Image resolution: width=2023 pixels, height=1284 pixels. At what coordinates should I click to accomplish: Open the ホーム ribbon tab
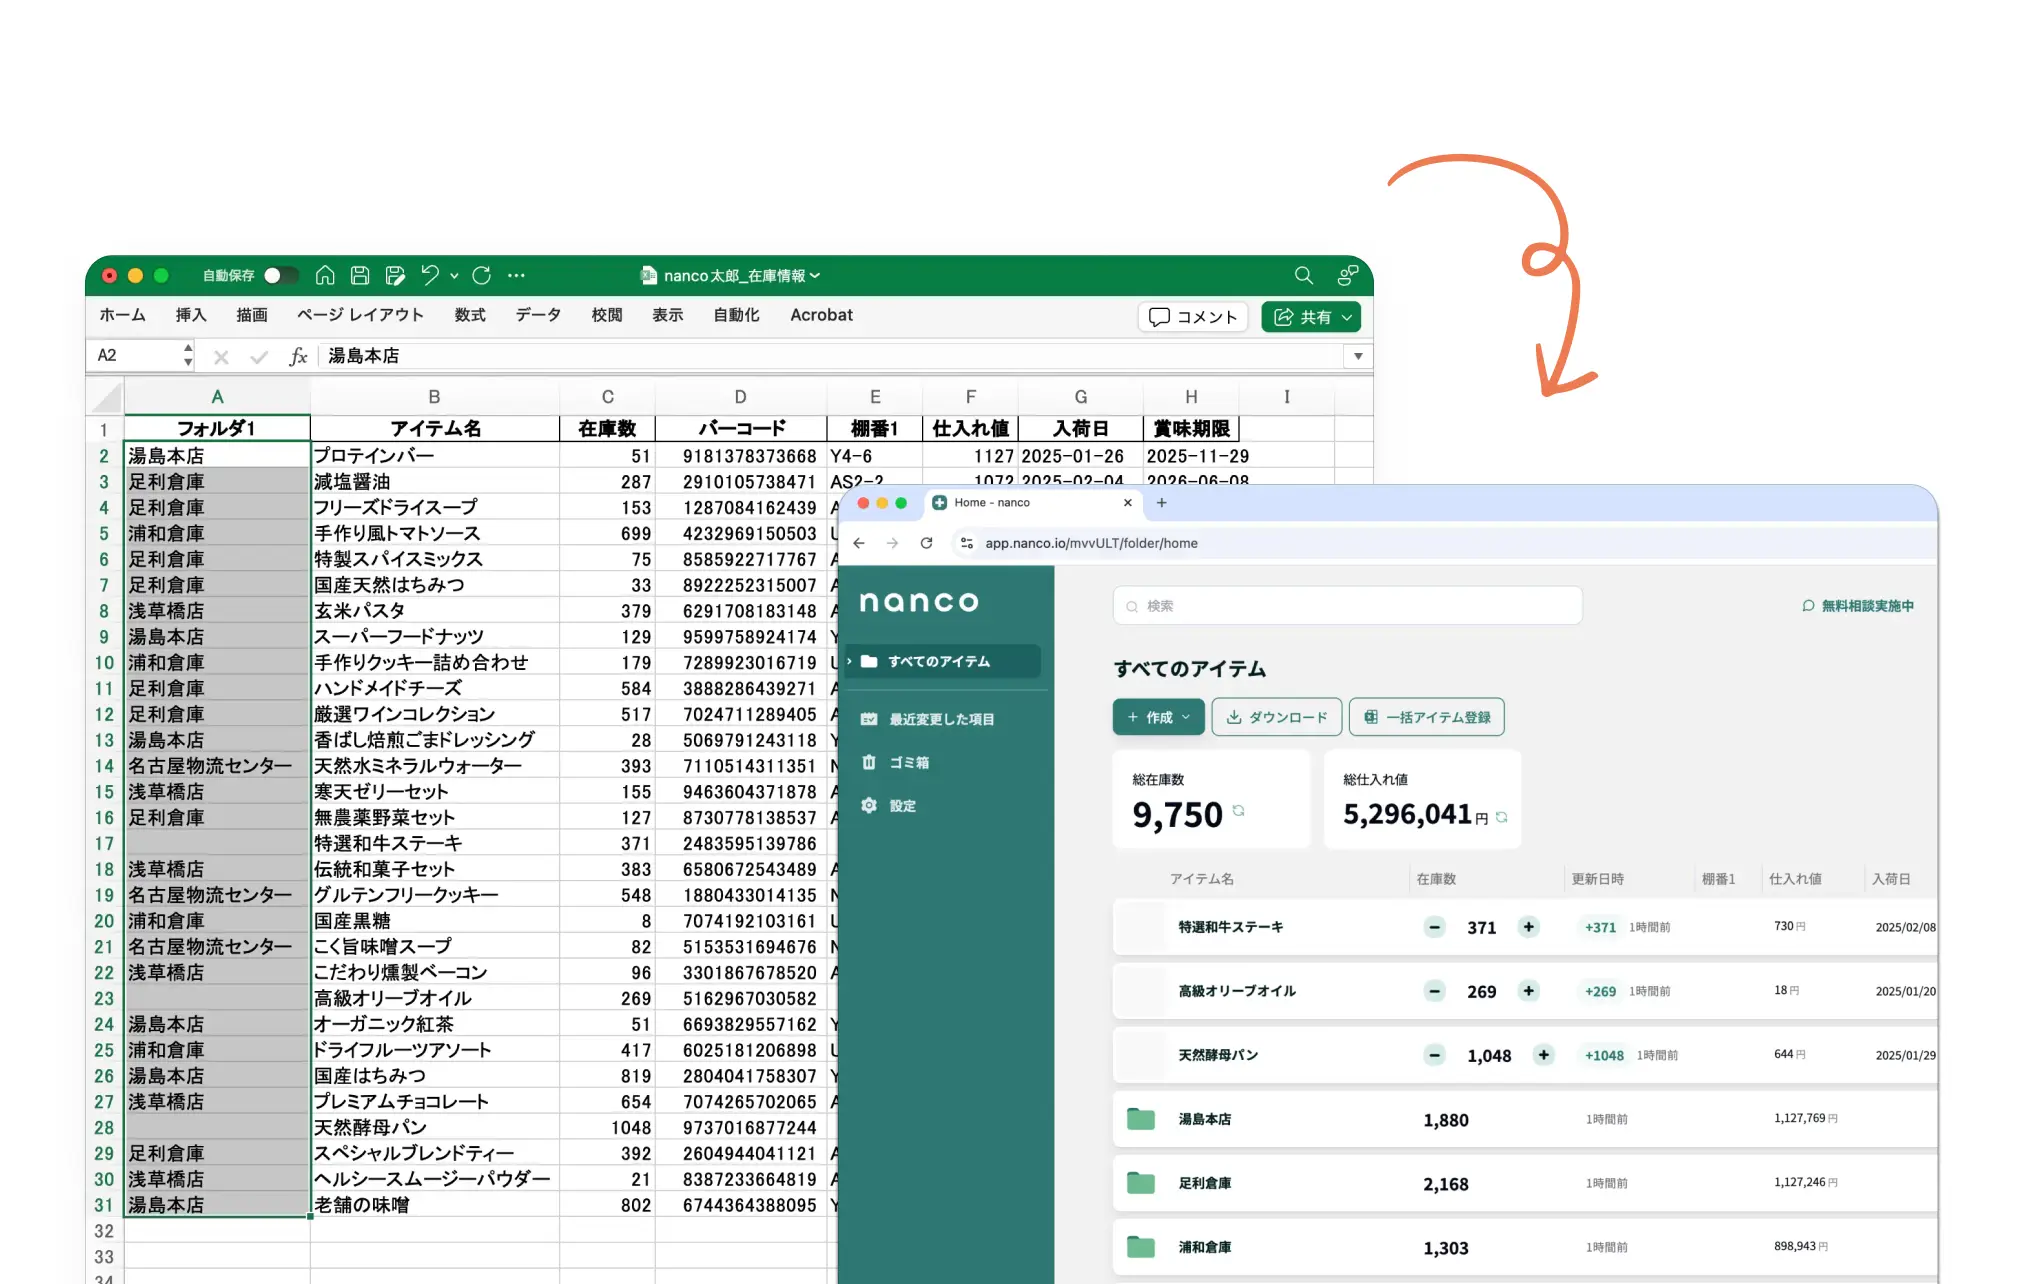point(122,315)
